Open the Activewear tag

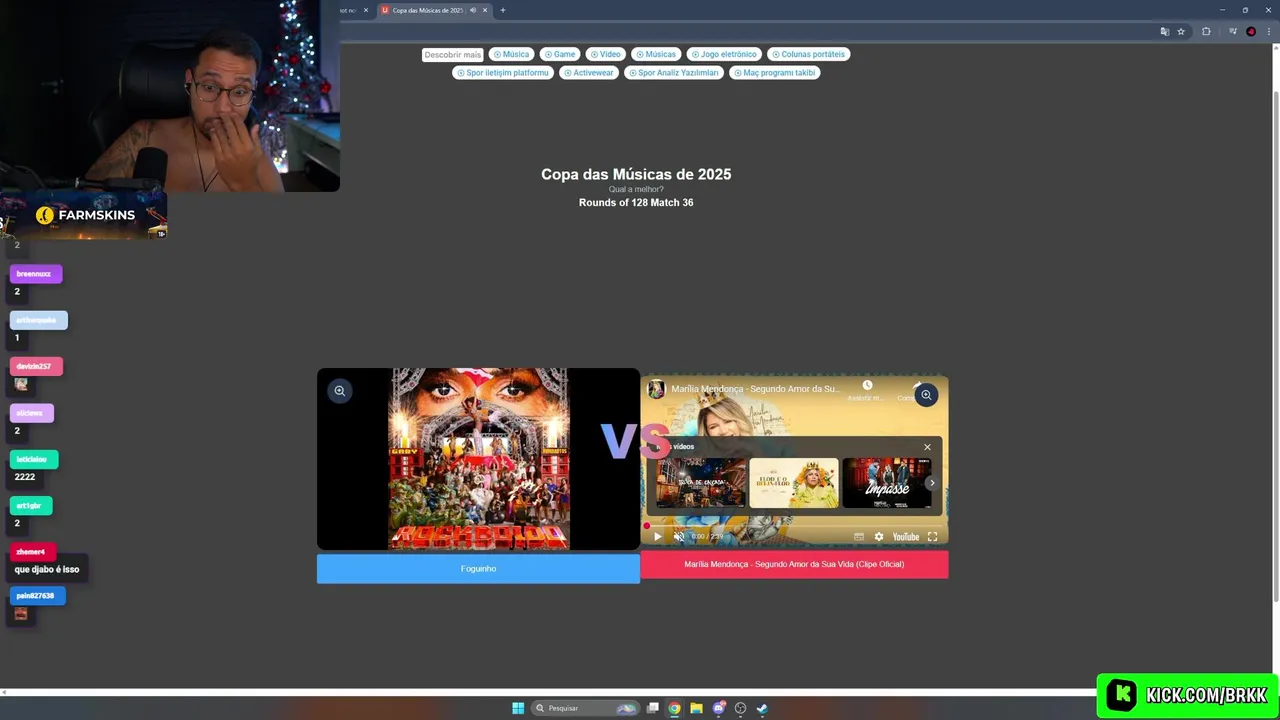click(x=588, y=73)
